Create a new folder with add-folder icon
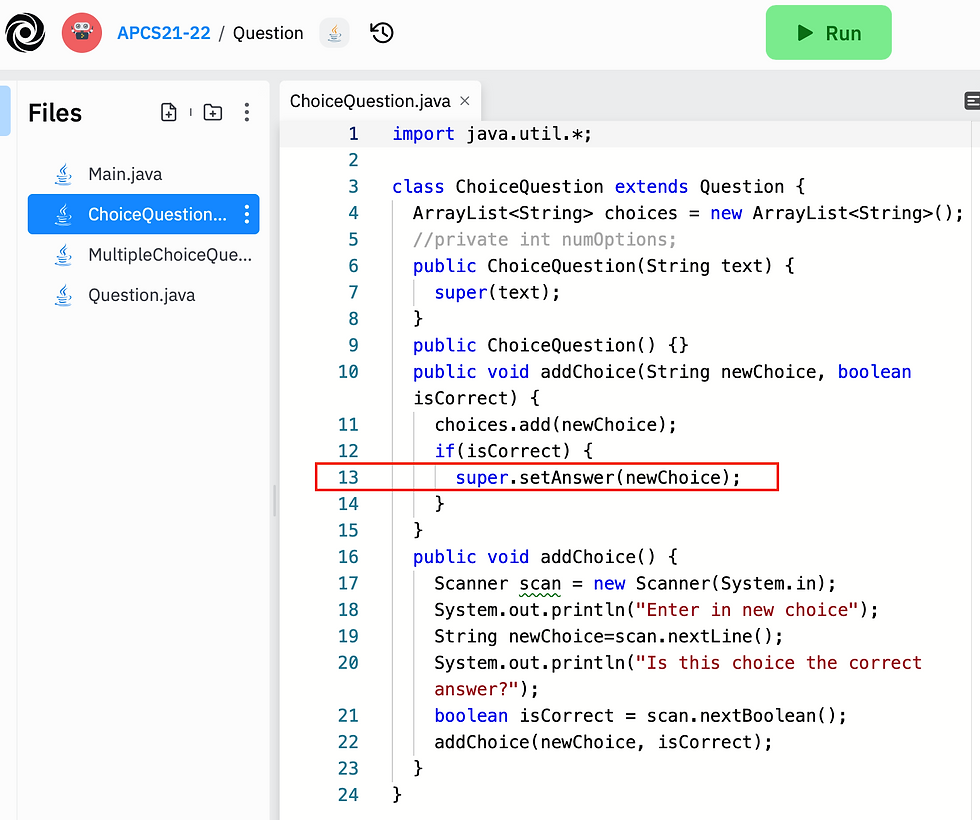Image resolution: width=980 pixels, height=820 pixels. coord(213,112)
